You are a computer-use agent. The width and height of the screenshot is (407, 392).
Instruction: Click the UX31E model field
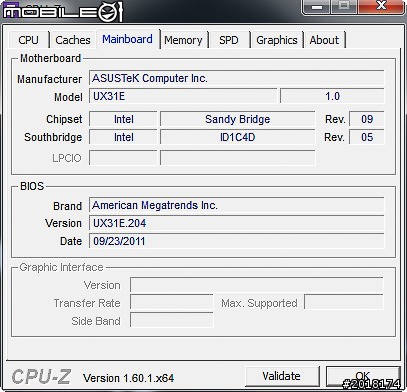coord(183,96)
